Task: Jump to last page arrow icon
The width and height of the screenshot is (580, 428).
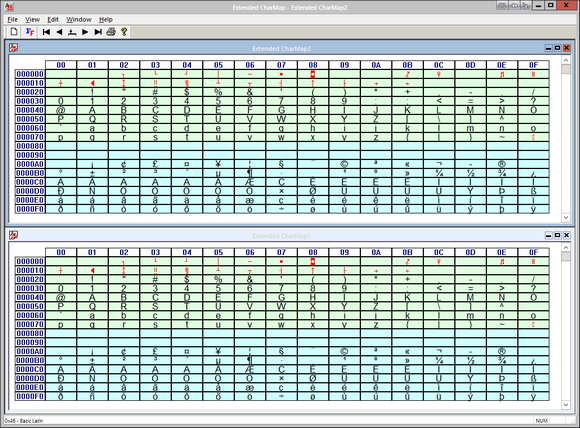Action: 98,32
